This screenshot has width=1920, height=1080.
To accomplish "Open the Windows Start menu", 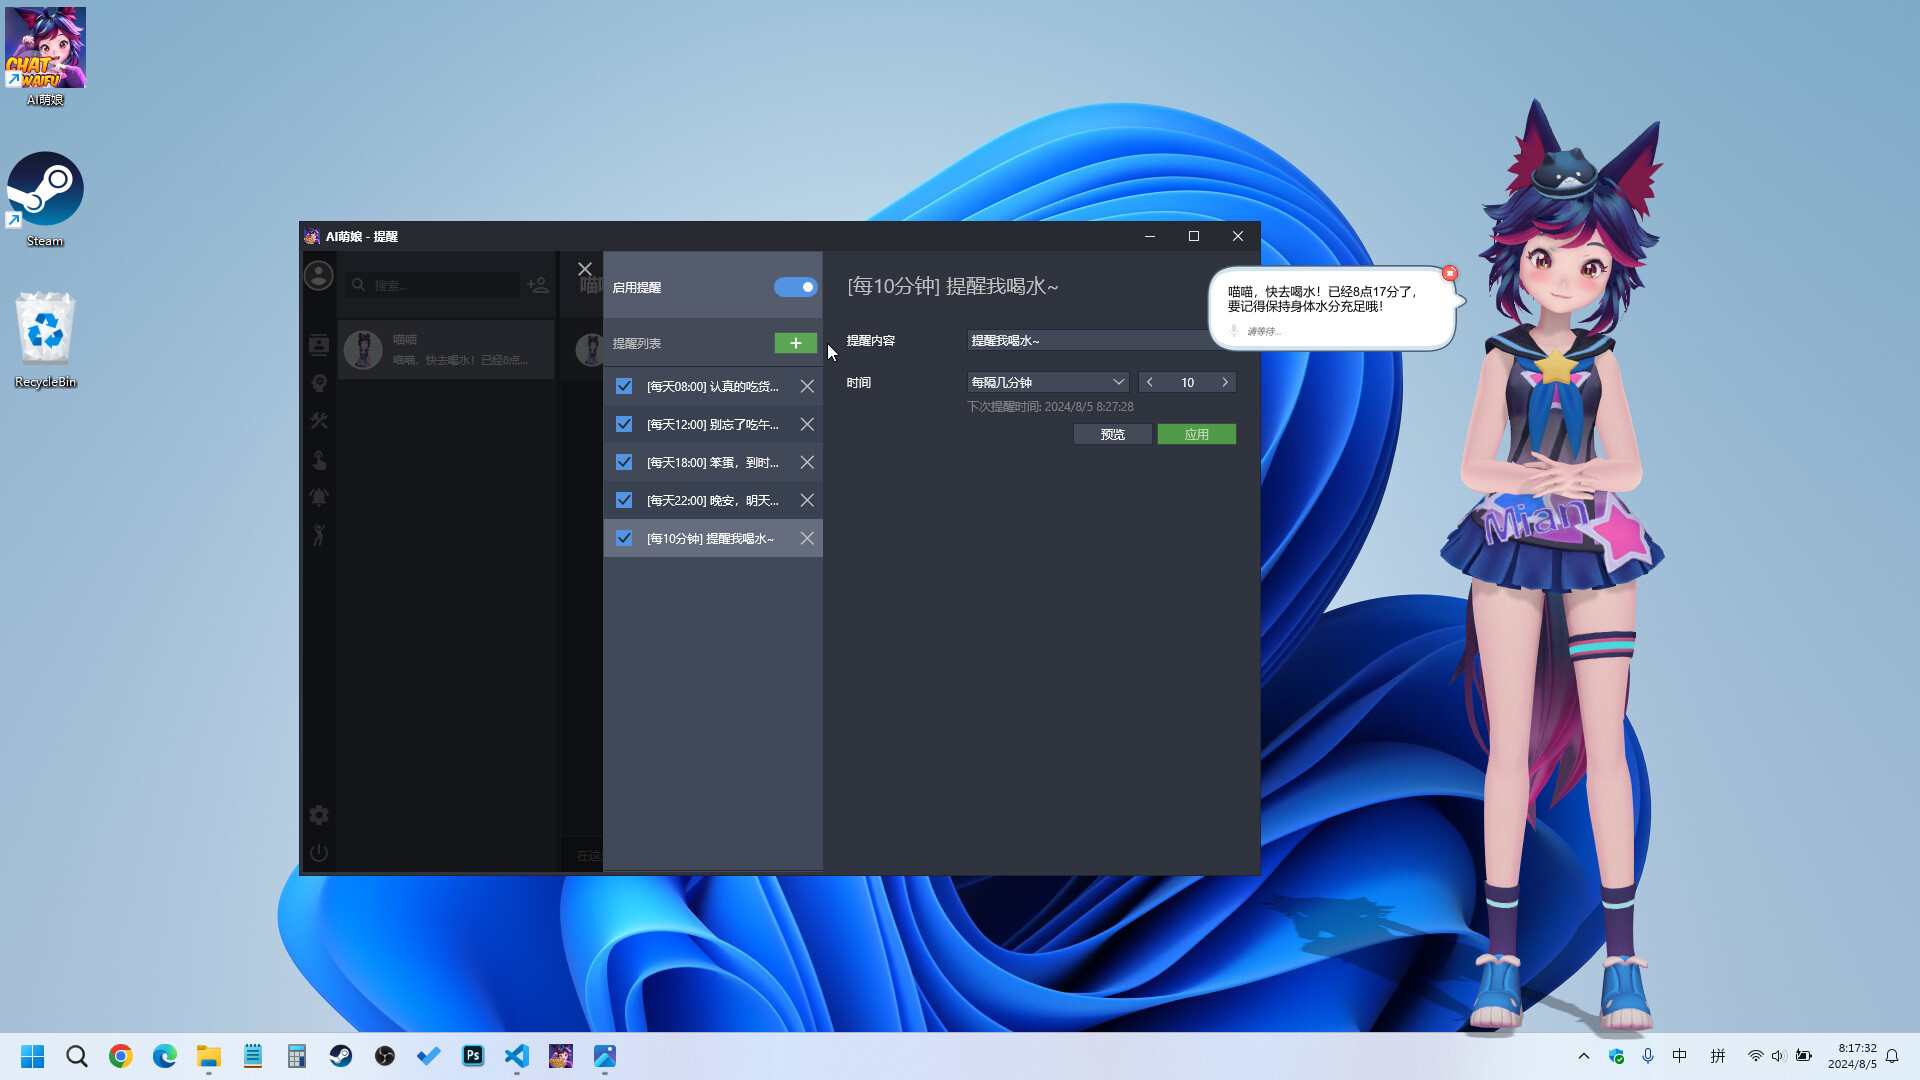I will (32, 1056).
